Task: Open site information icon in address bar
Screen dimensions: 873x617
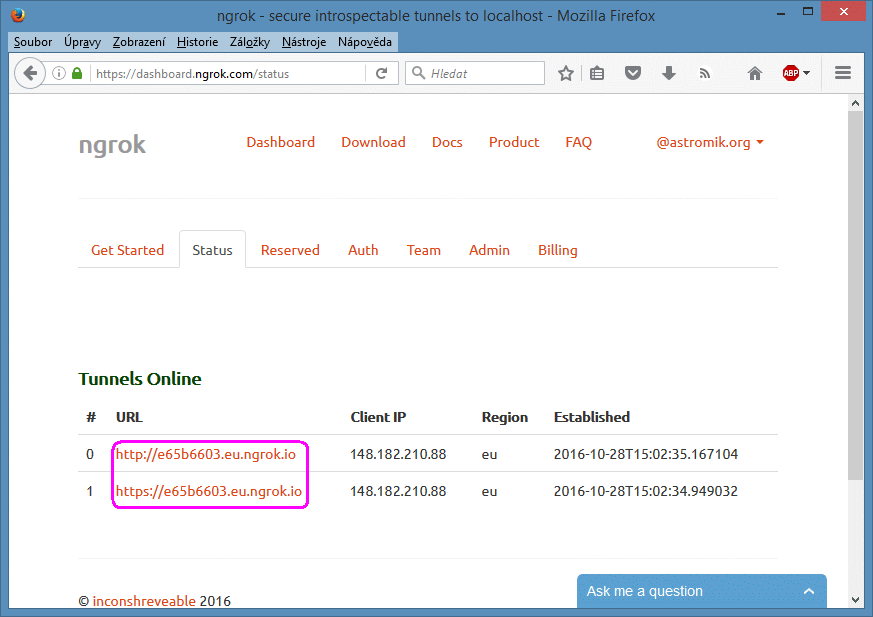Action: click(x=58, y=74)
